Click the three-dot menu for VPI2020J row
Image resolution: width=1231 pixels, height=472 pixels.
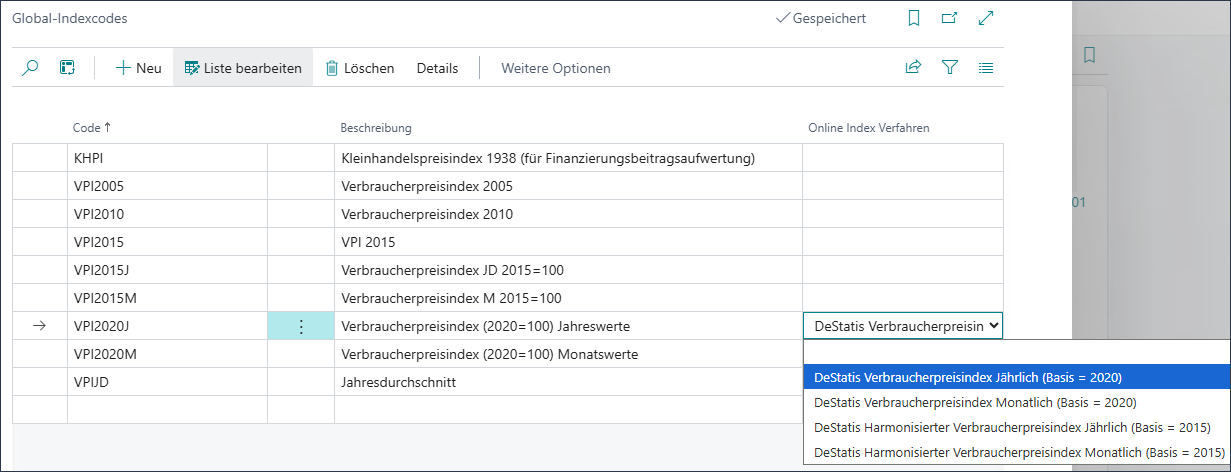pyautogui.click(x=301, y=326)
